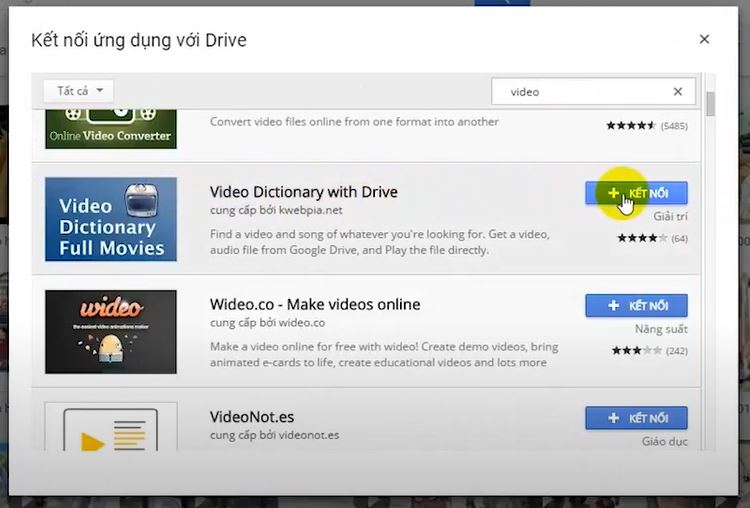This screenshot has height=508, width=750.
Task: Click the Make a video online description
Action: point(384,354)
